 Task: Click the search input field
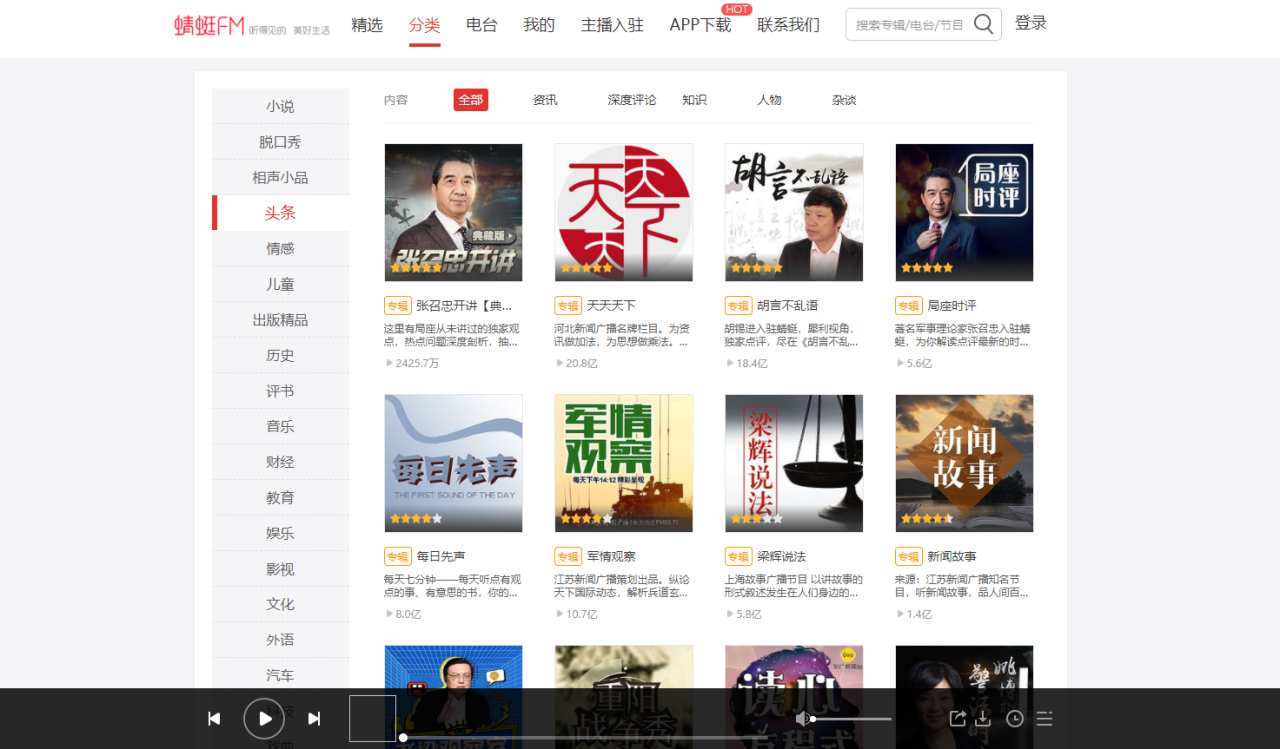pos(910,25)
